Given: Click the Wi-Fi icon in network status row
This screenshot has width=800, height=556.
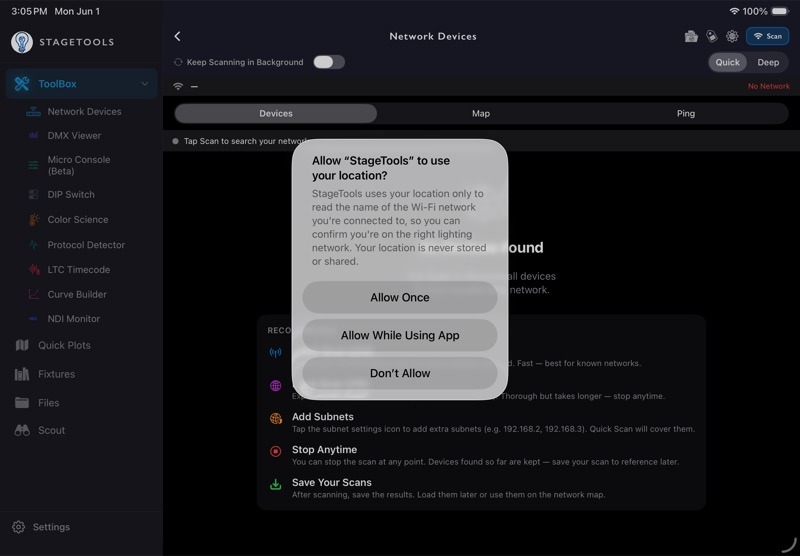Looking at the screenshot, I should [178, 86].
